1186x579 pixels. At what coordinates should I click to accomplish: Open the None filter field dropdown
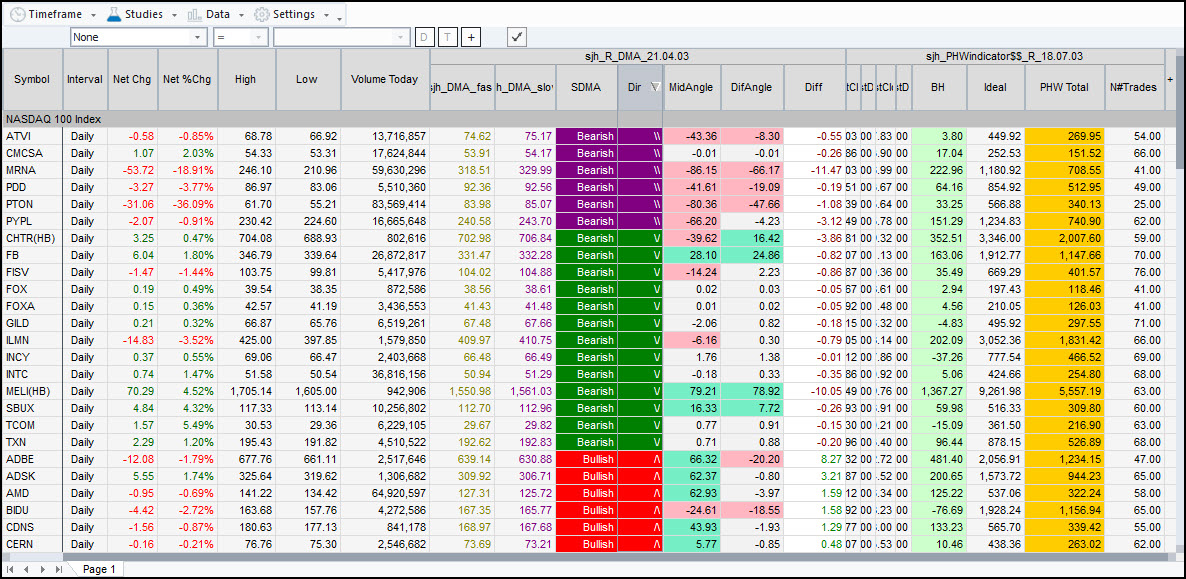197,37
